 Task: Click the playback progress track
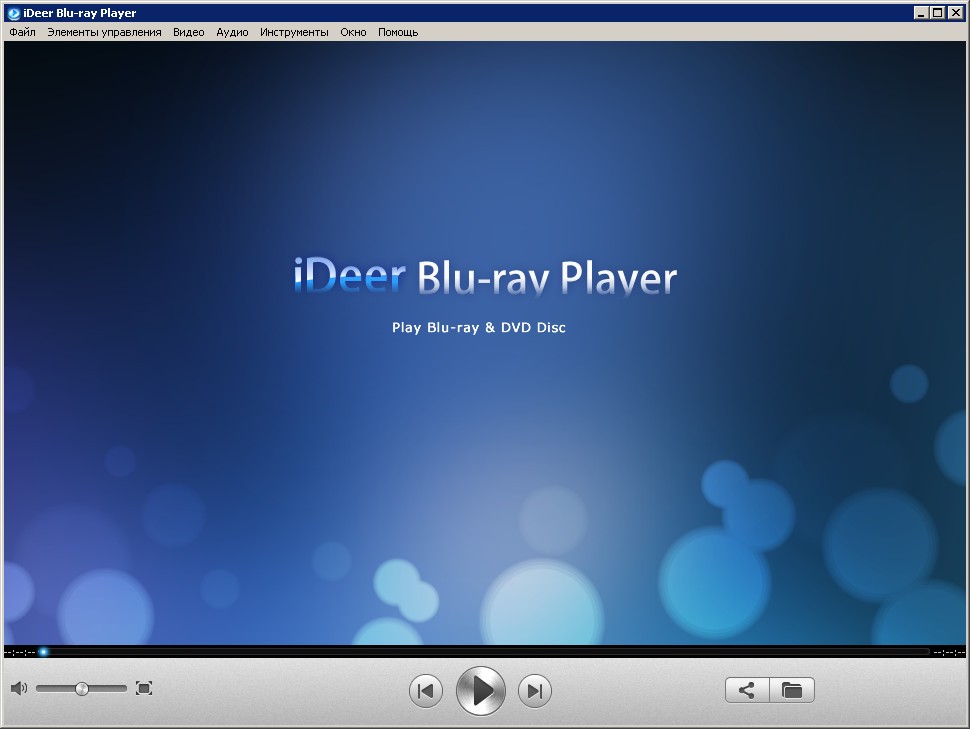tap(484, 652)
